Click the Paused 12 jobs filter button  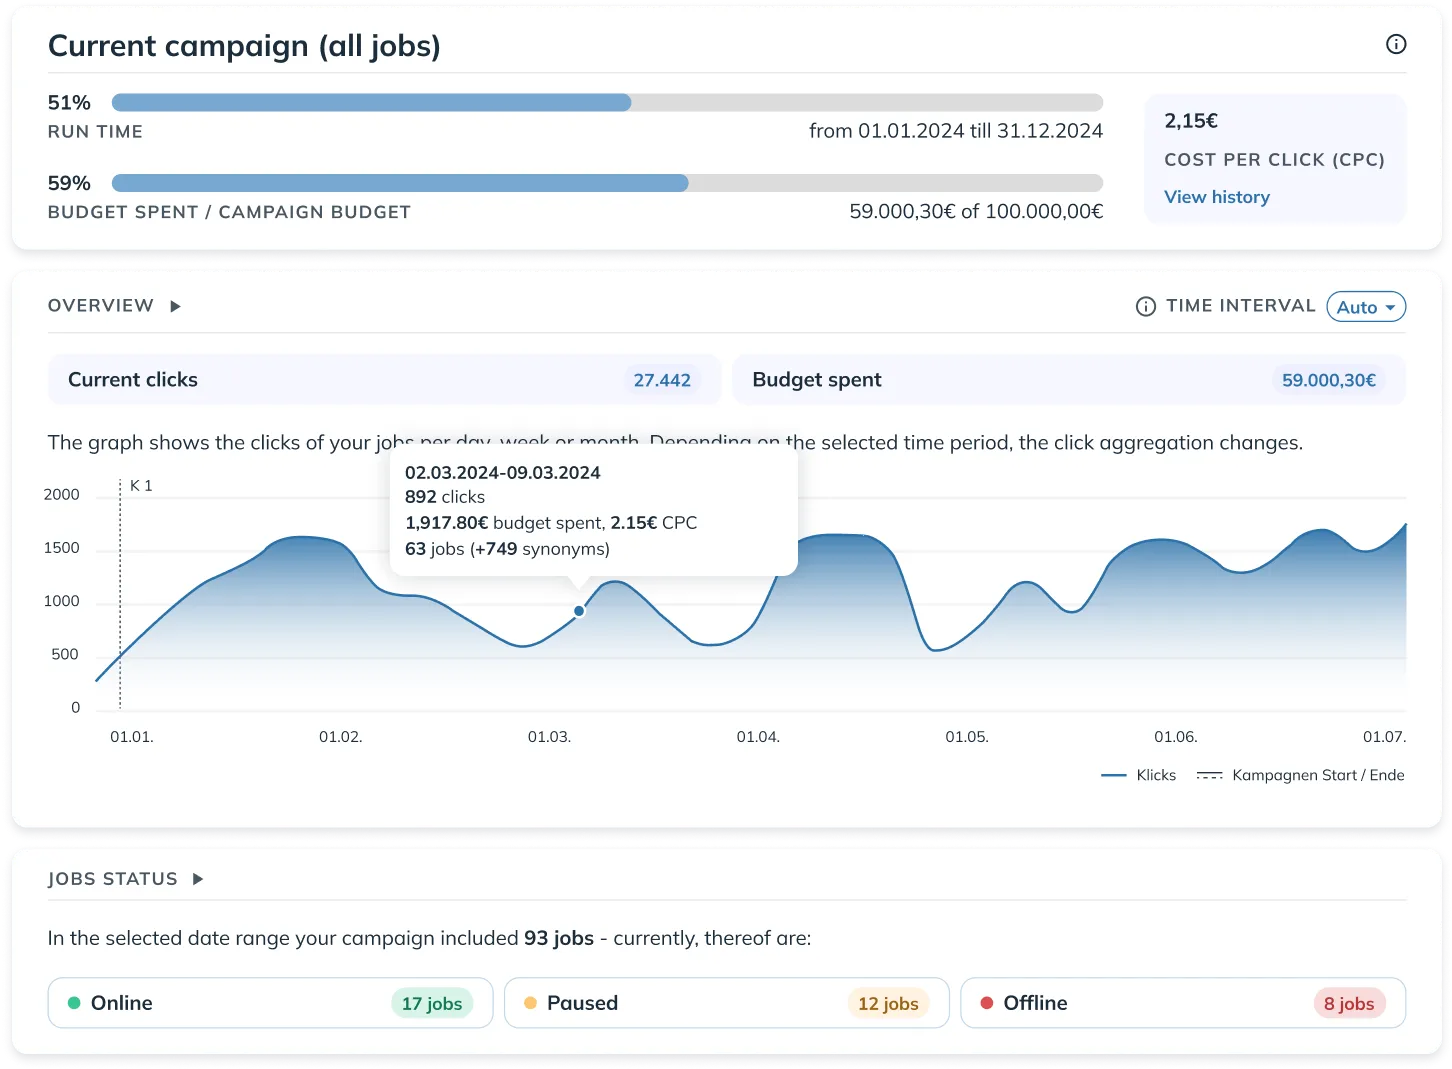726,1003
